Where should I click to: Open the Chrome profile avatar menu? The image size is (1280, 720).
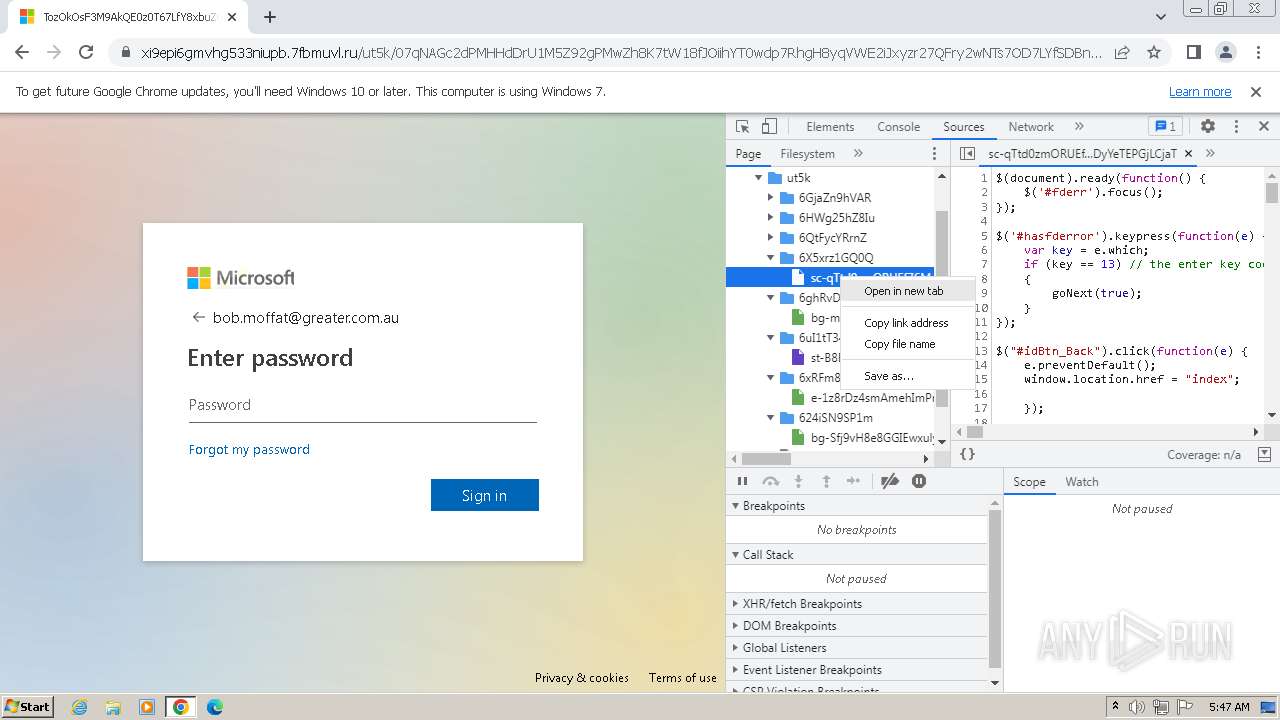(1226, 53)
